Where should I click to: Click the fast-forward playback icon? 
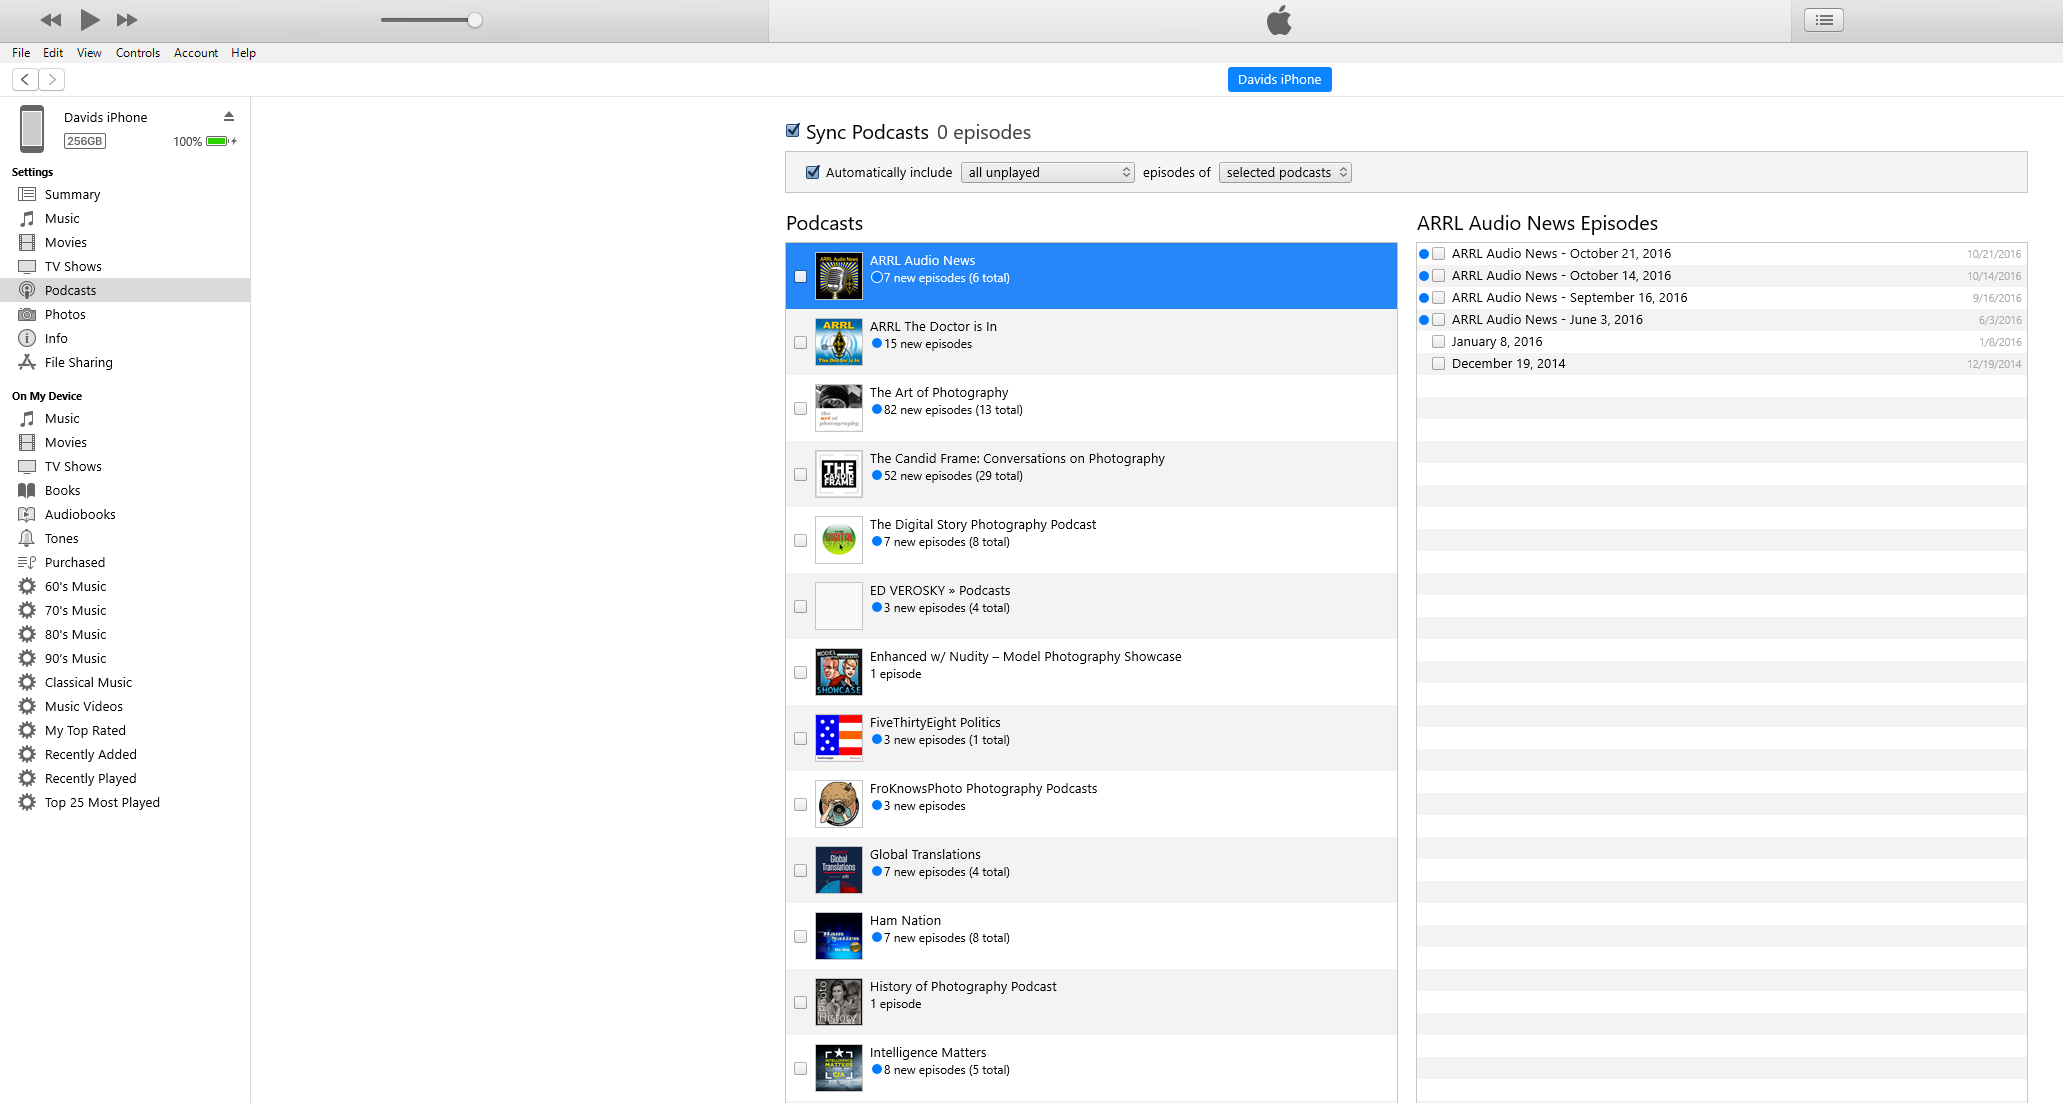pos(127,20)
